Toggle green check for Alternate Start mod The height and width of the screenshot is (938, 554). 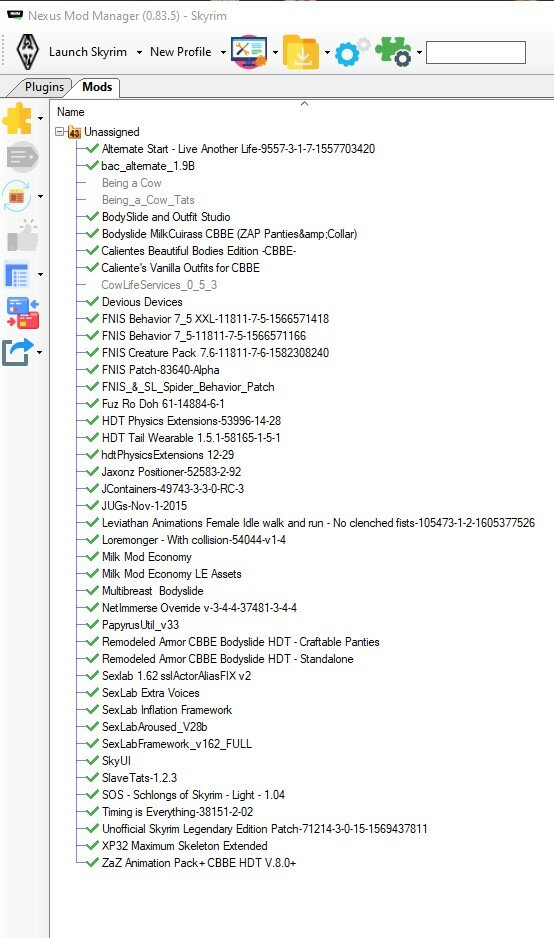tap(92, 148)
